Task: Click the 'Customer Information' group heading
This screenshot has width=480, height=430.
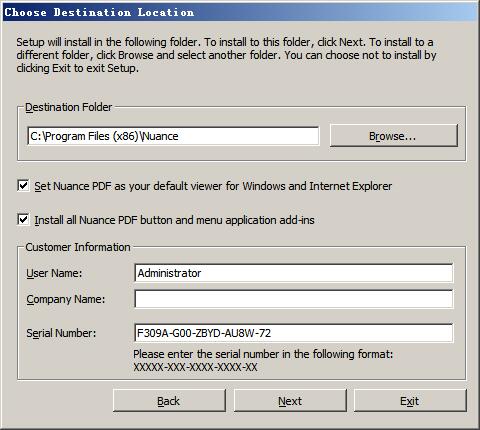Action: pyautogui.click(x=78, y=247)
